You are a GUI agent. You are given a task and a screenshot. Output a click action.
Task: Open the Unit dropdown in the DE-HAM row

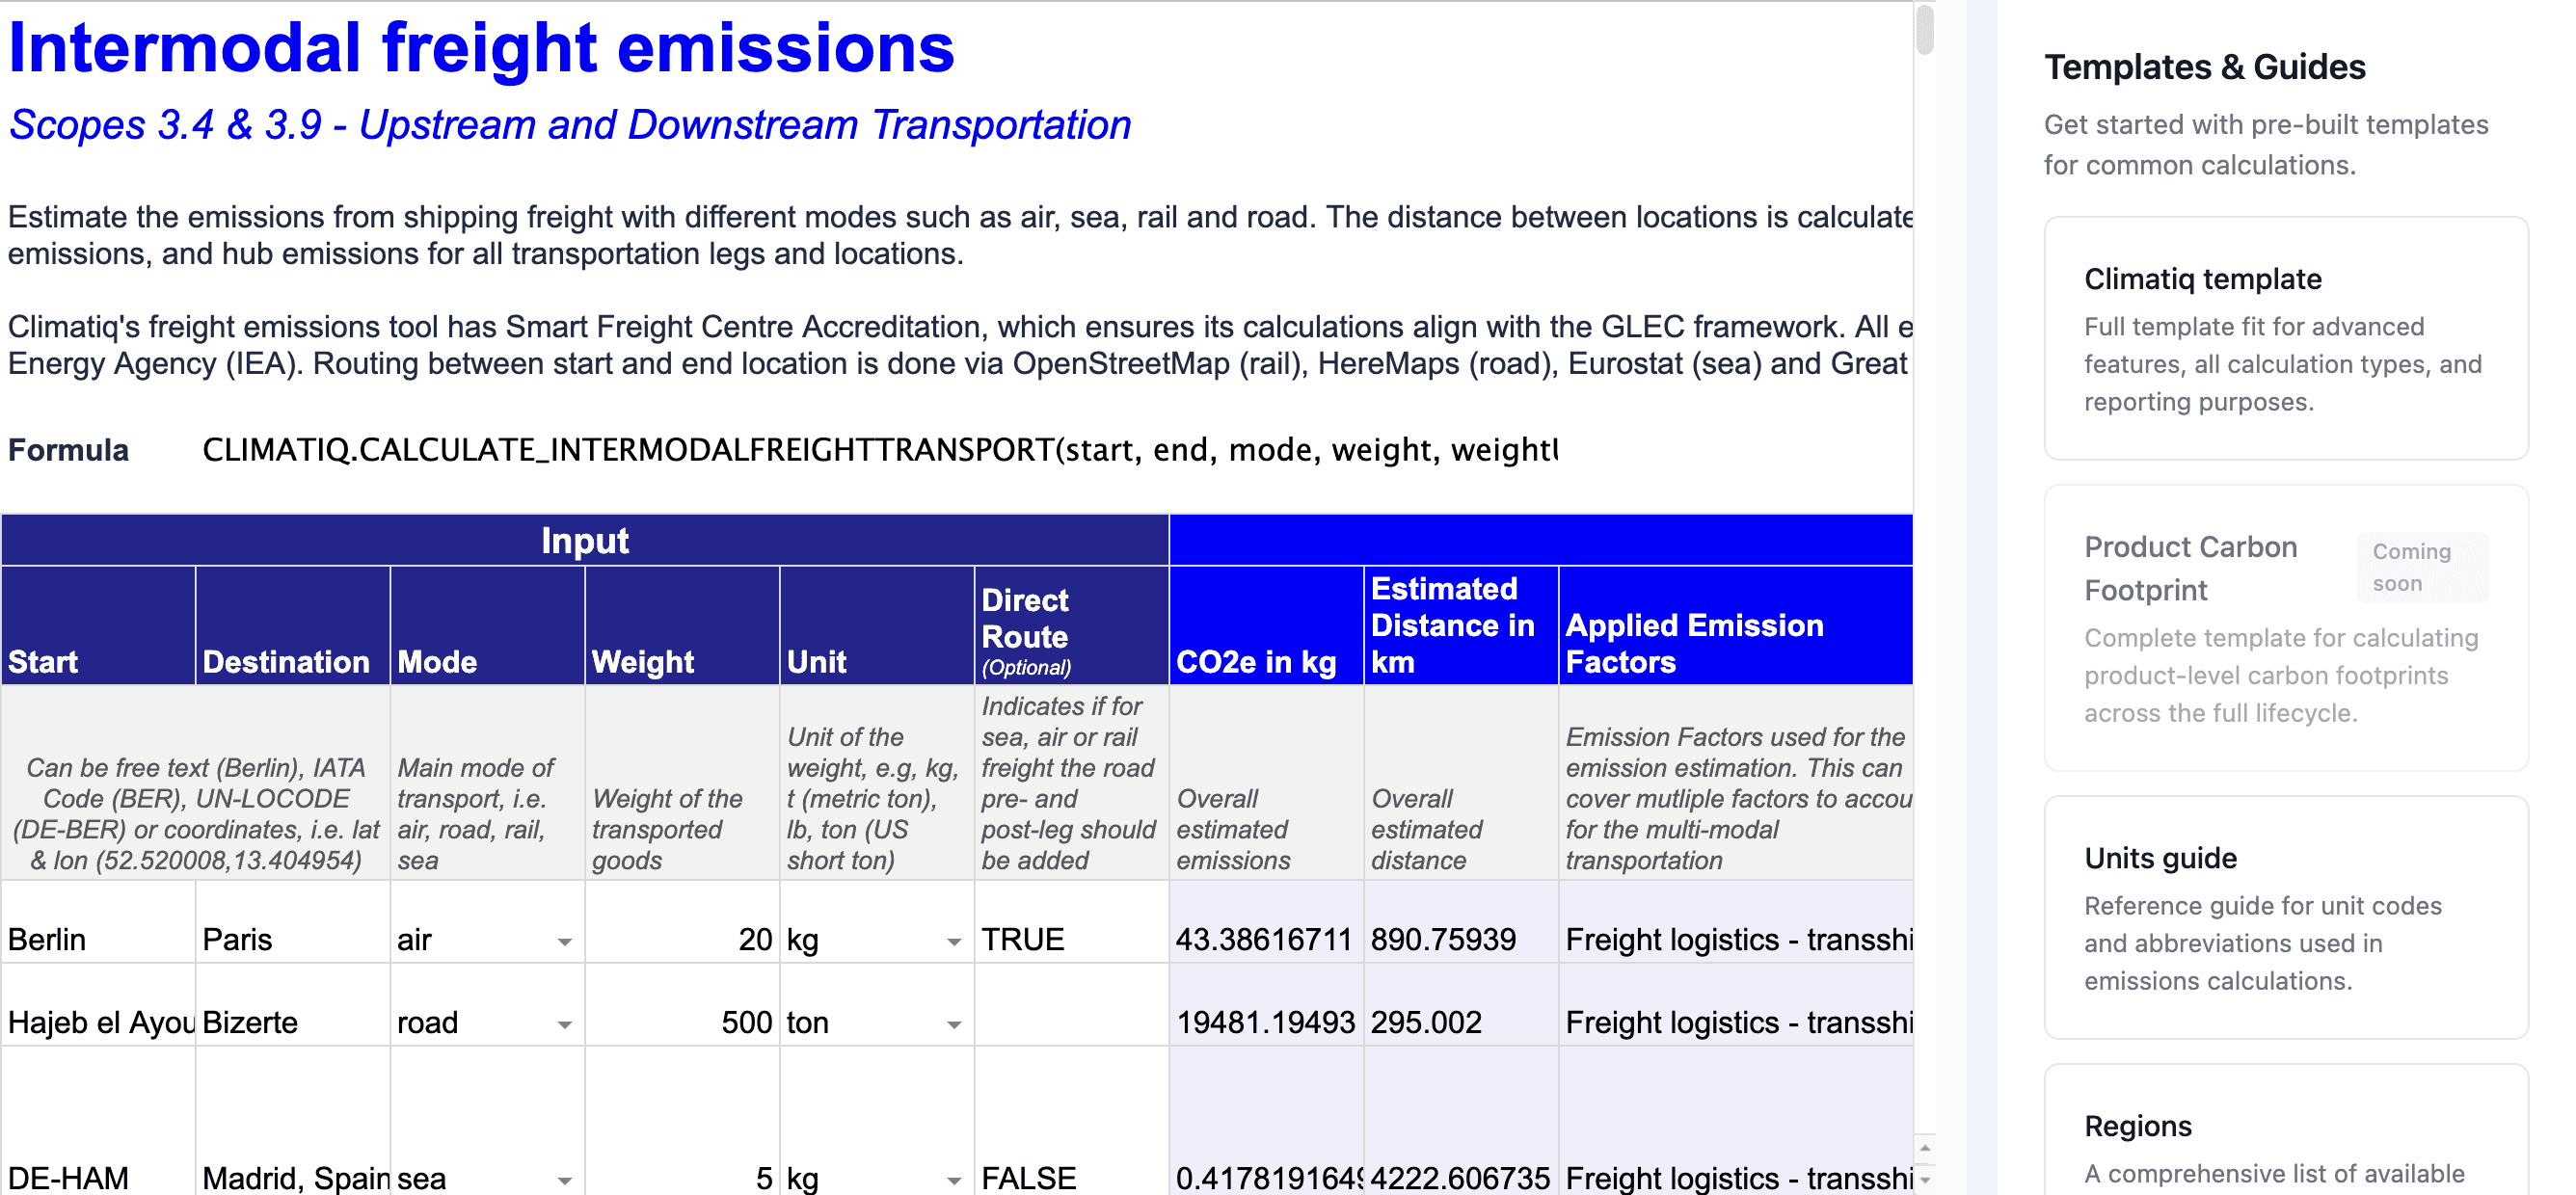click(x=953, y=1181)
